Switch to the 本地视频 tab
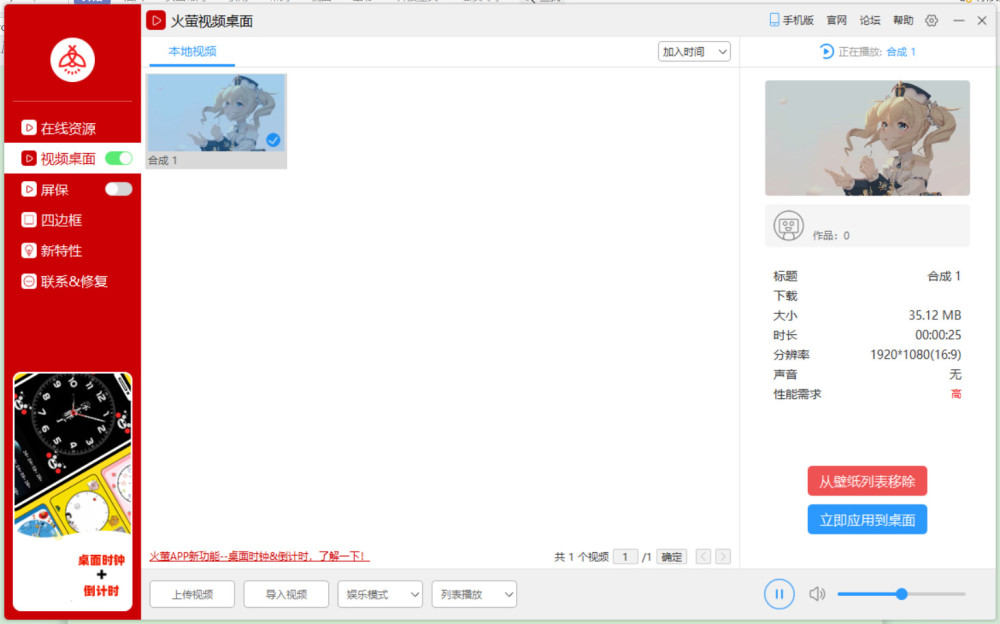1000x624 pixels. point(192,51)
